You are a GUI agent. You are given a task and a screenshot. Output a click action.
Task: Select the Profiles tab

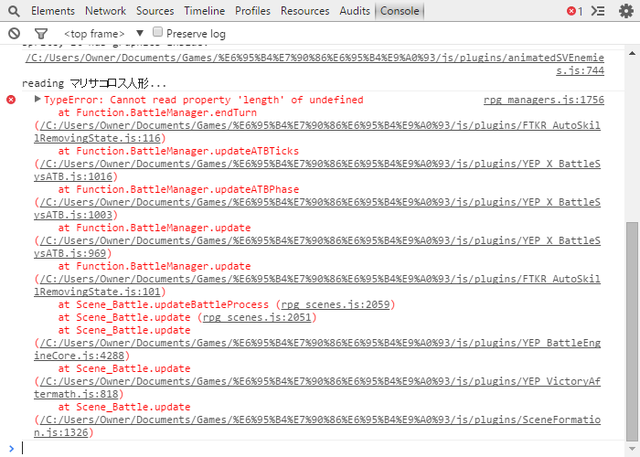(253, 11)
